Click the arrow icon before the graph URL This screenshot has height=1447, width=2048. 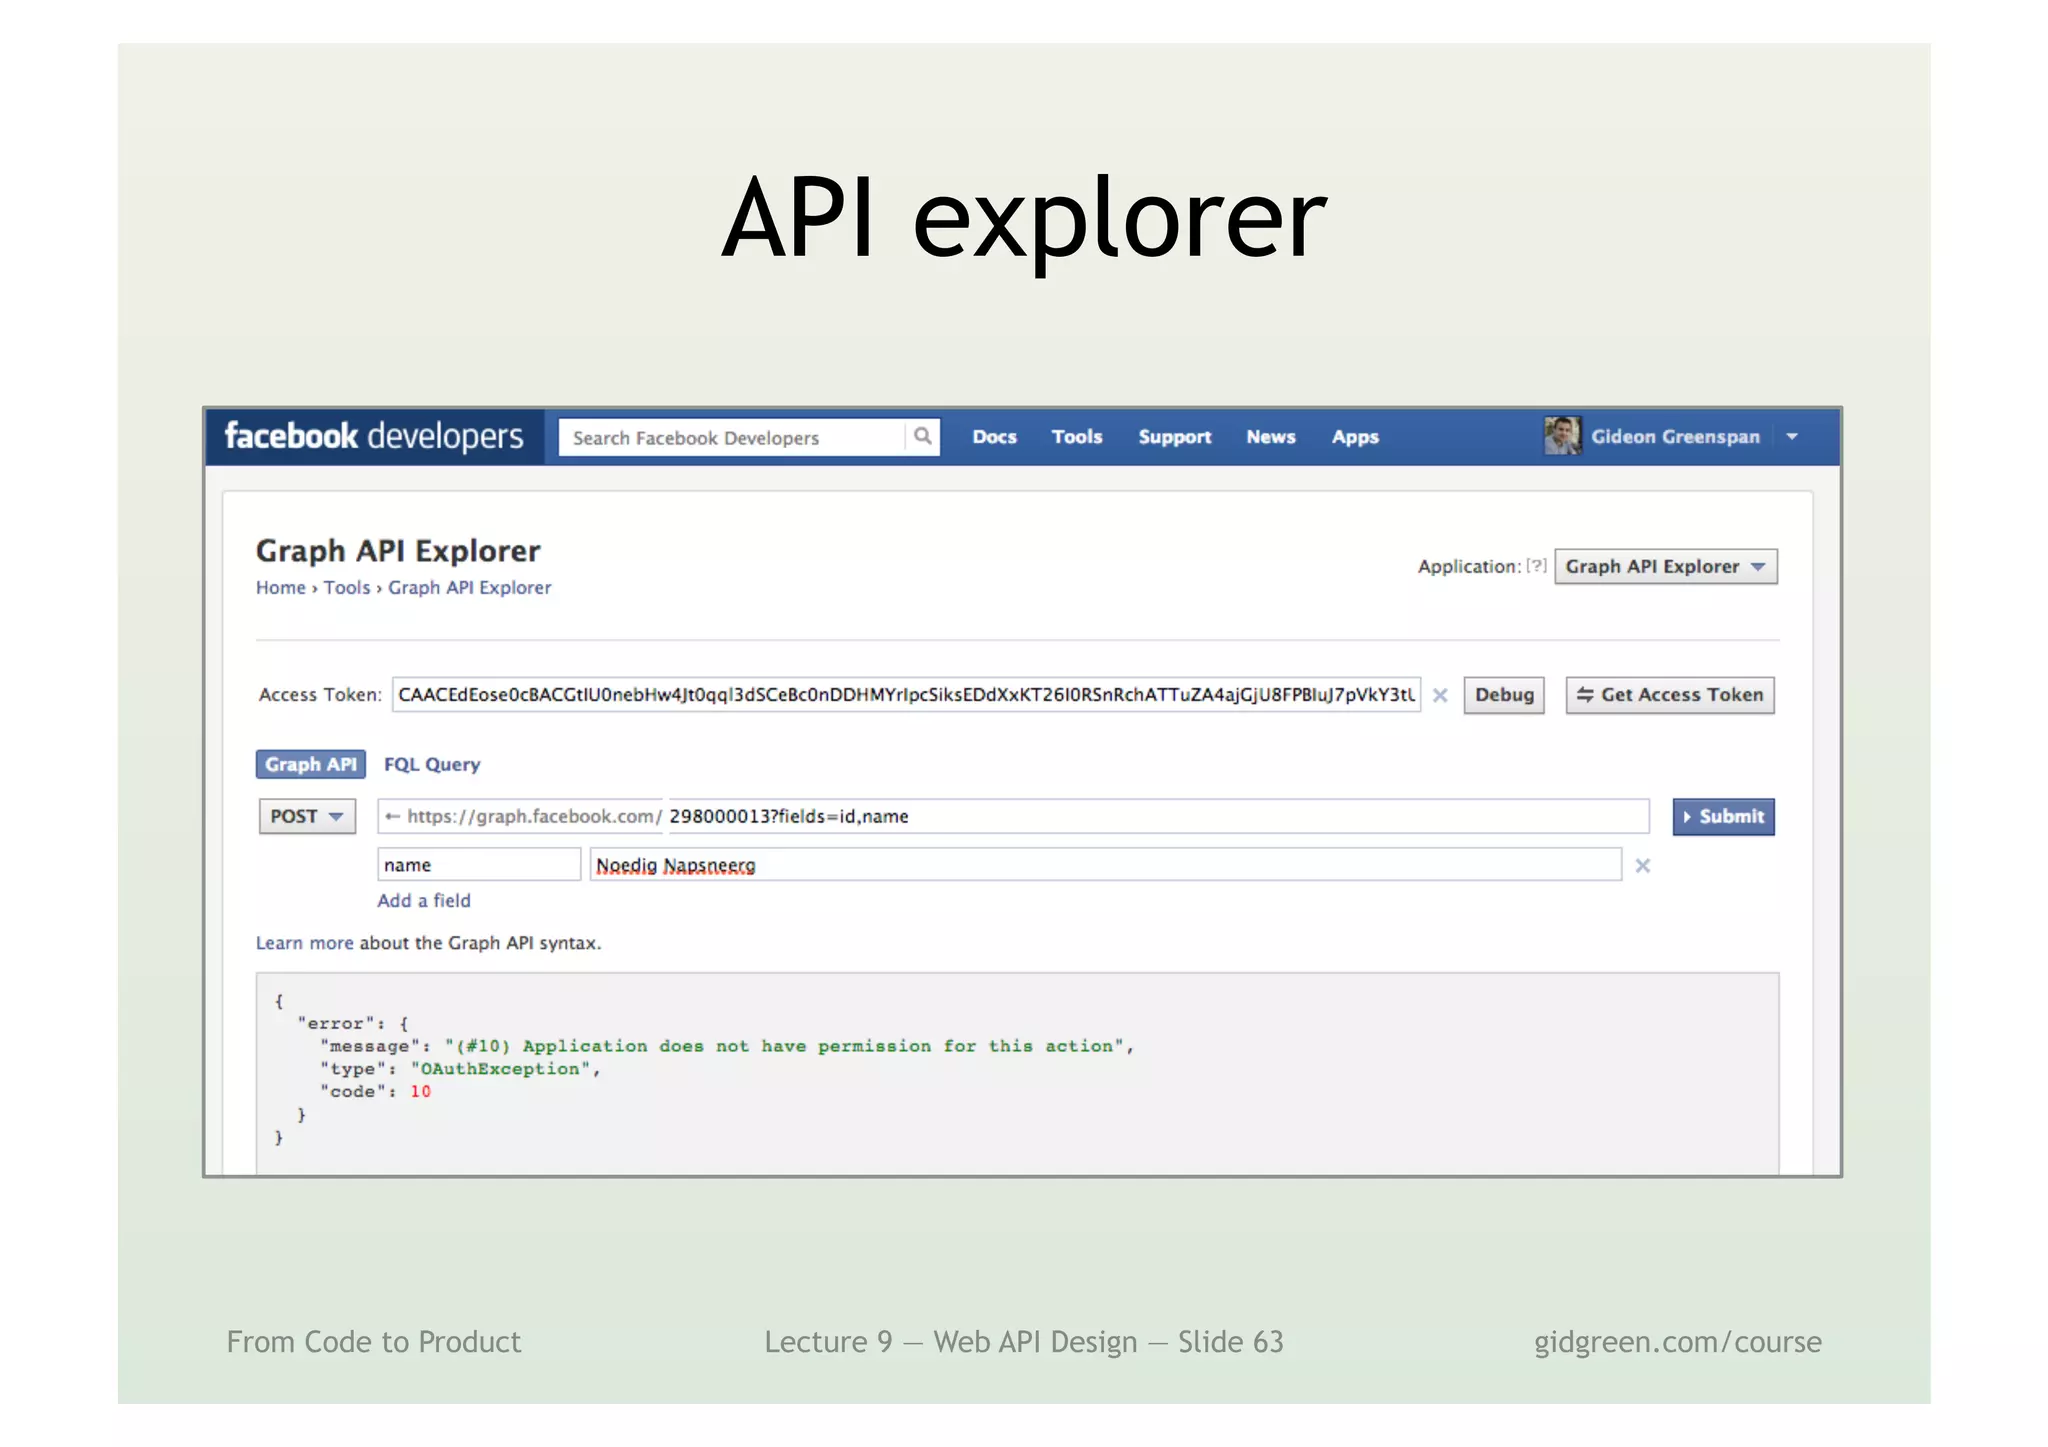tap(392, 817)
